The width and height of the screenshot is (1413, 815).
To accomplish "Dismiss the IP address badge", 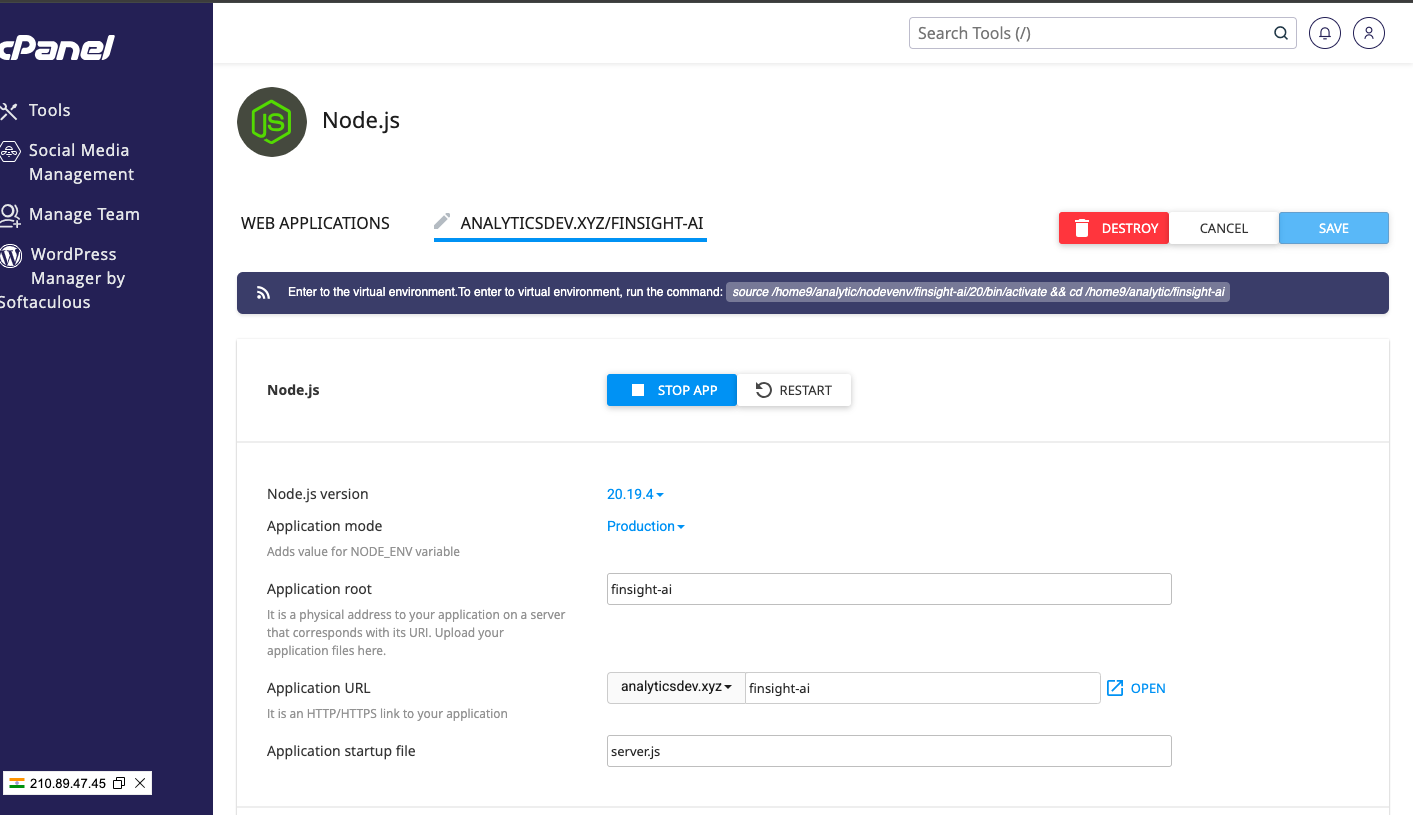I will coord(140,783).
